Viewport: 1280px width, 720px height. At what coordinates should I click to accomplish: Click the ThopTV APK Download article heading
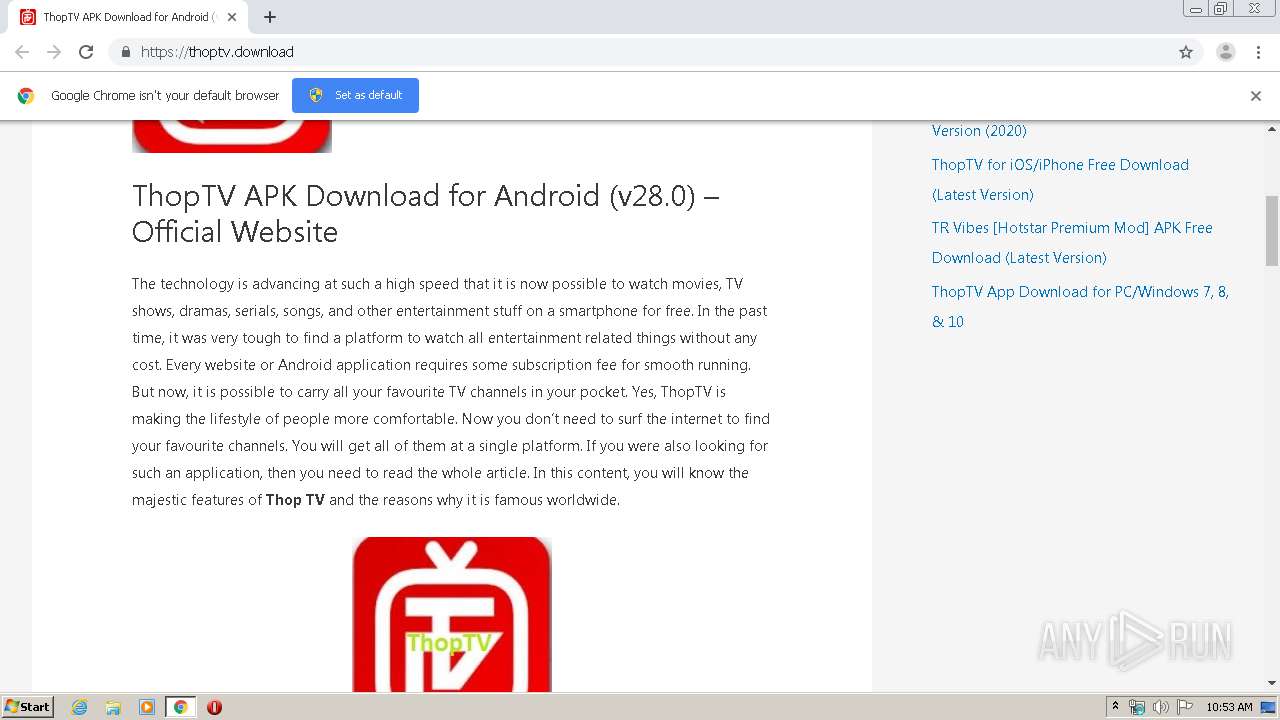[426, 213]
